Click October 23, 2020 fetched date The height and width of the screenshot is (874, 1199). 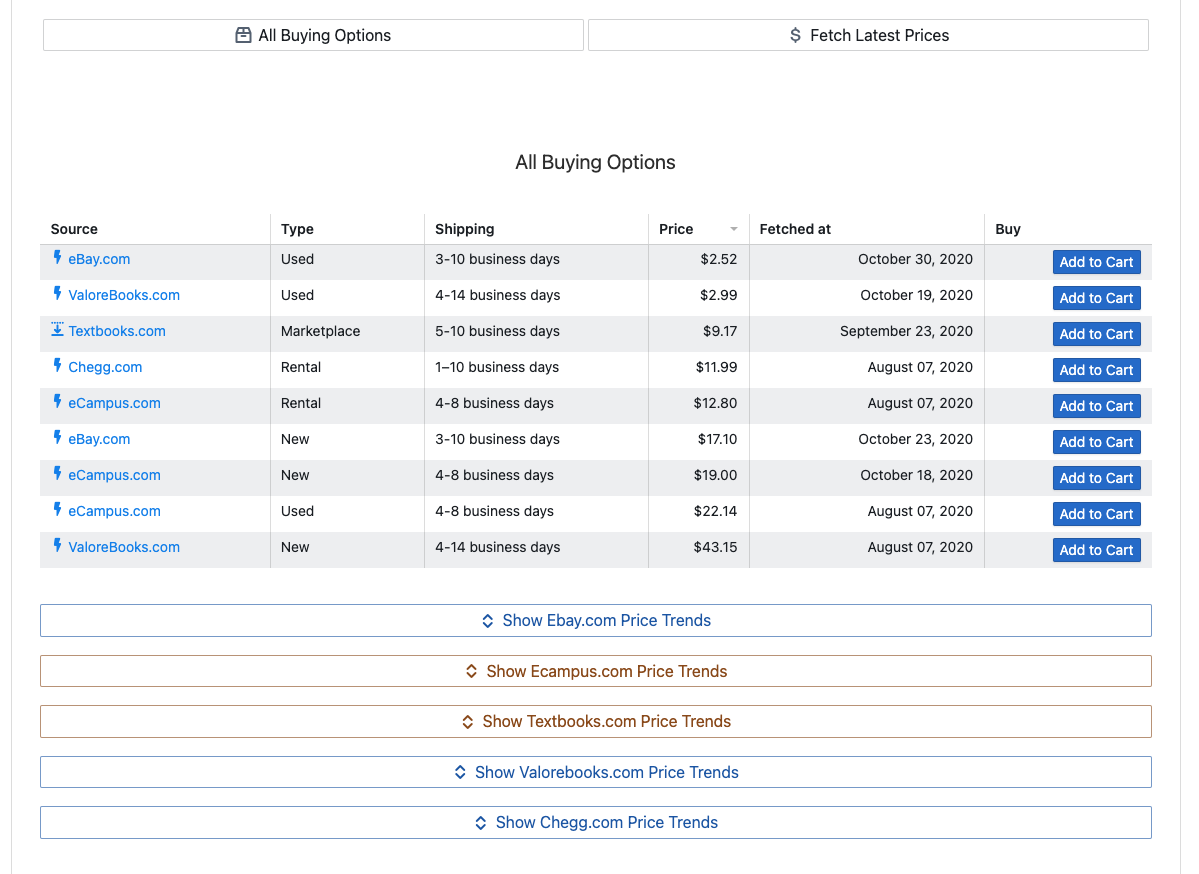[915, 439]
